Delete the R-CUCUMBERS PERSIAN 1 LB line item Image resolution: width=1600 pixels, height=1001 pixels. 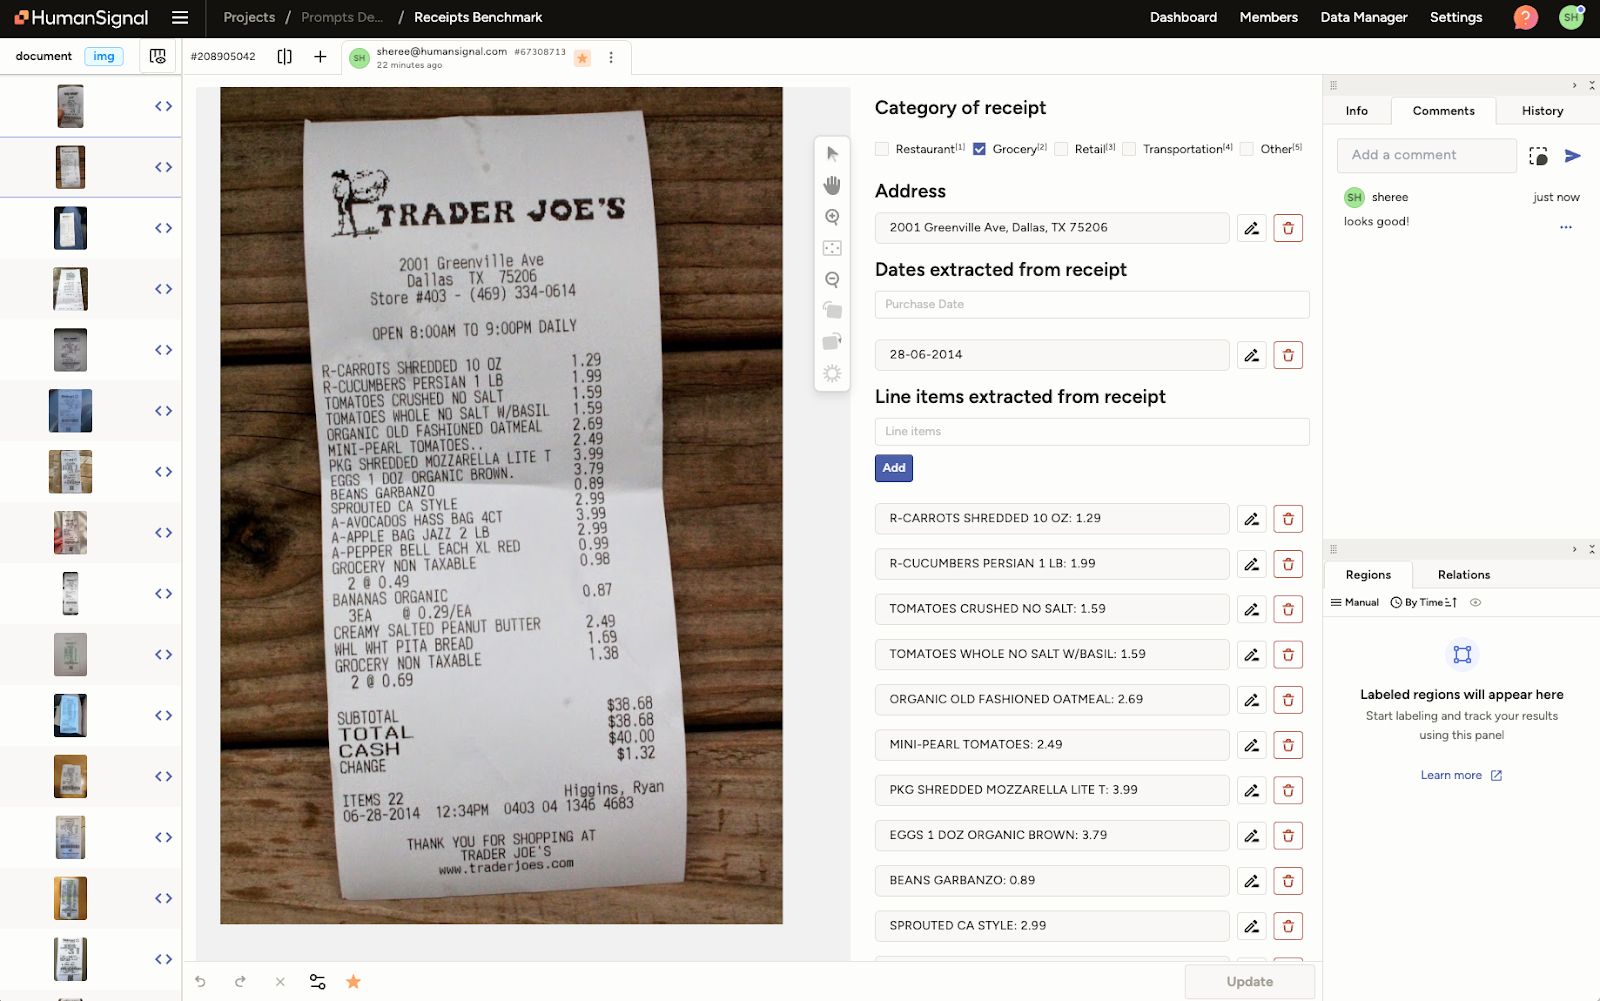[1288, 564]
